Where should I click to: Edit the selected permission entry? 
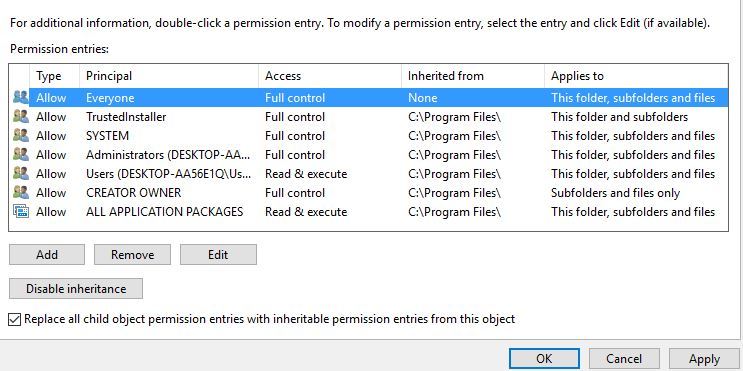218,254
